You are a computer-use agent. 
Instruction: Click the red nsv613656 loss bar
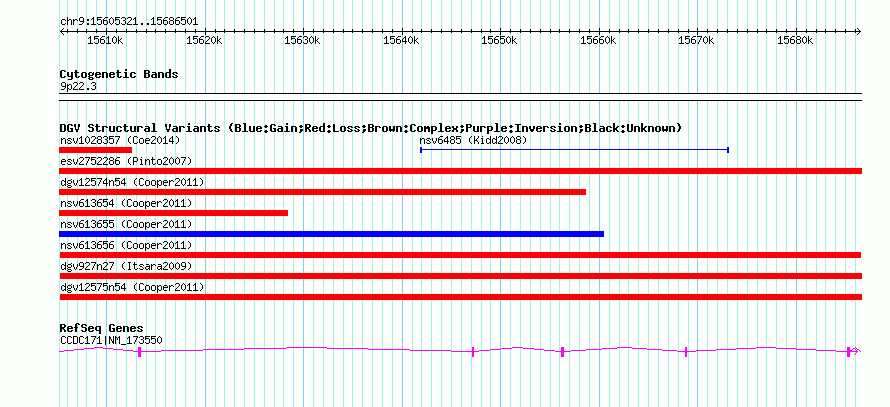460,255
